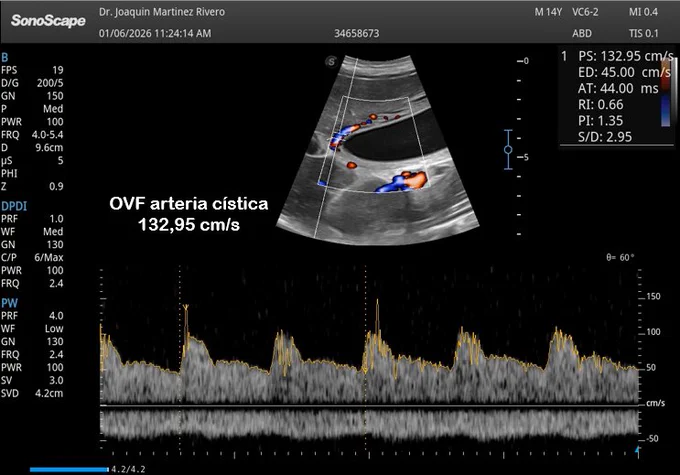Image resolution: width=680 pixels, height=475 pixels.
Task: Click the doctor name Joaquin Martinez Rivero
Action: click(162, 12)
